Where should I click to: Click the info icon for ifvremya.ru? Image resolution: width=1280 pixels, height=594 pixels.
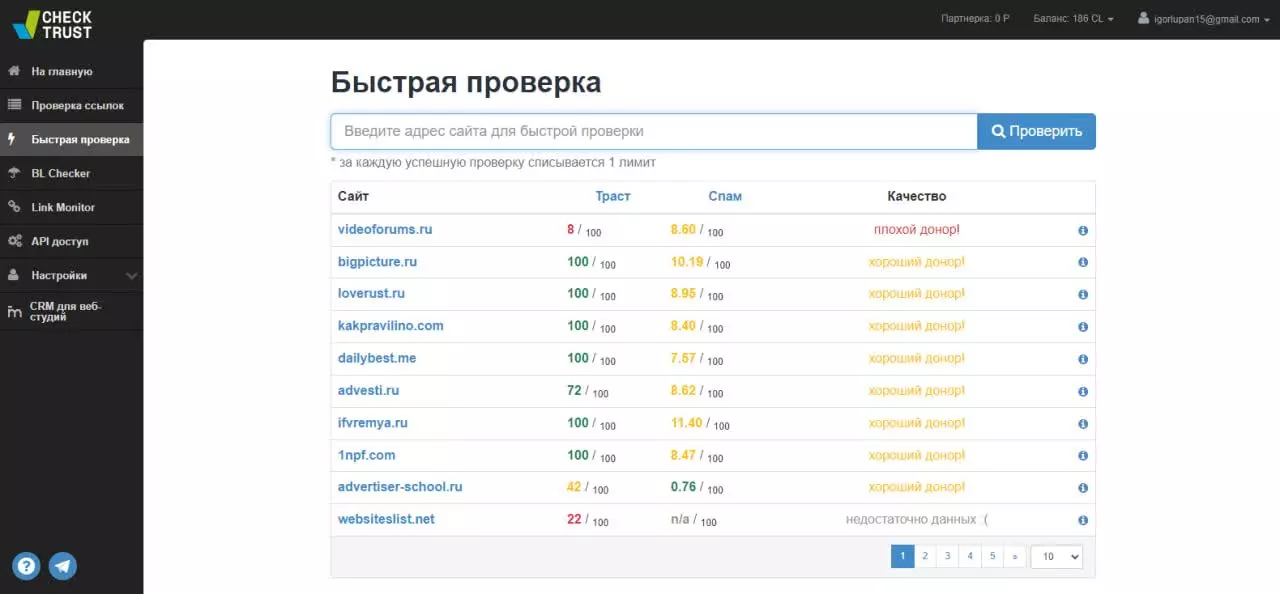tap(1083, 424)
